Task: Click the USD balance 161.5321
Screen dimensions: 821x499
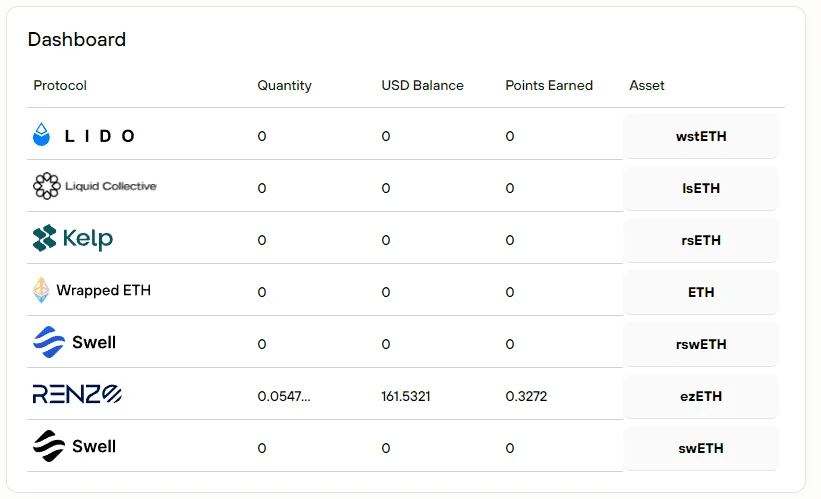Action: click(x=406, y=396)
